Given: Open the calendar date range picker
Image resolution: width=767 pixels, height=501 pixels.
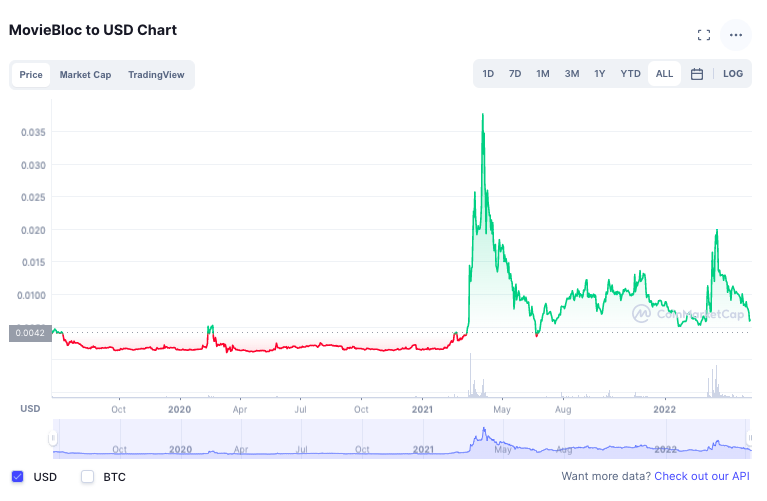Looking at the screenshot, I should [x=697, y=74].
